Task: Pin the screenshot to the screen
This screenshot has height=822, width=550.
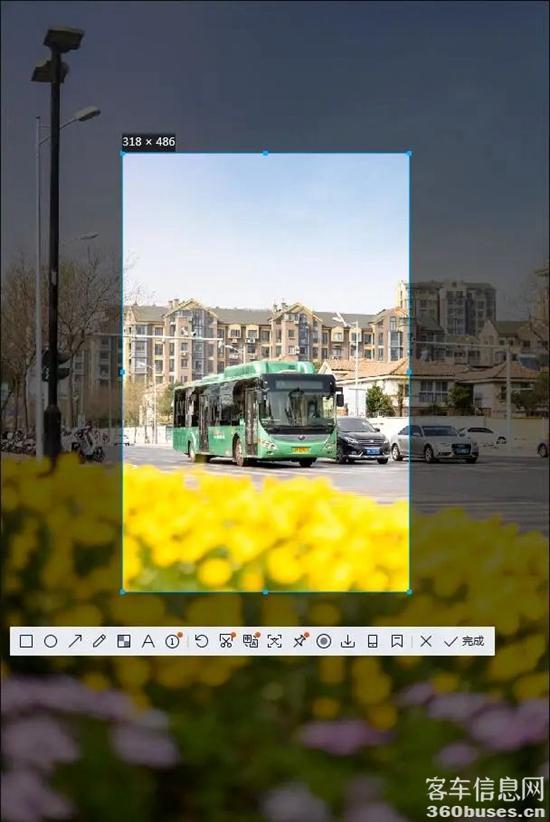Action: click(299, 641)
